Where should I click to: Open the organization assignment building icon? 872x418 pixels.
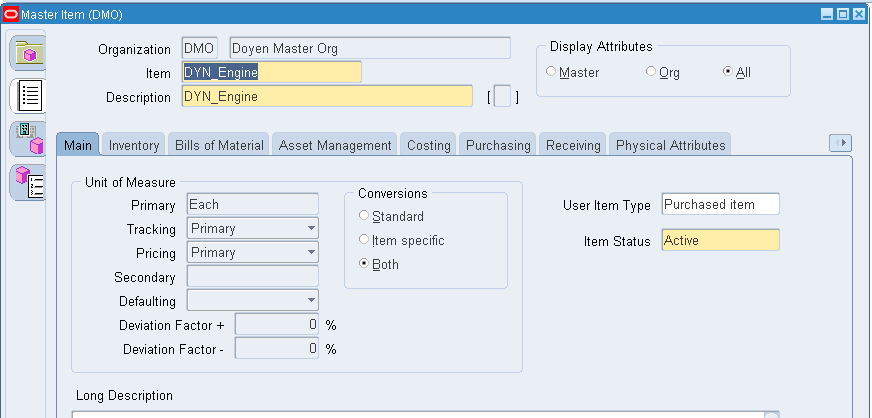point(29,138)
